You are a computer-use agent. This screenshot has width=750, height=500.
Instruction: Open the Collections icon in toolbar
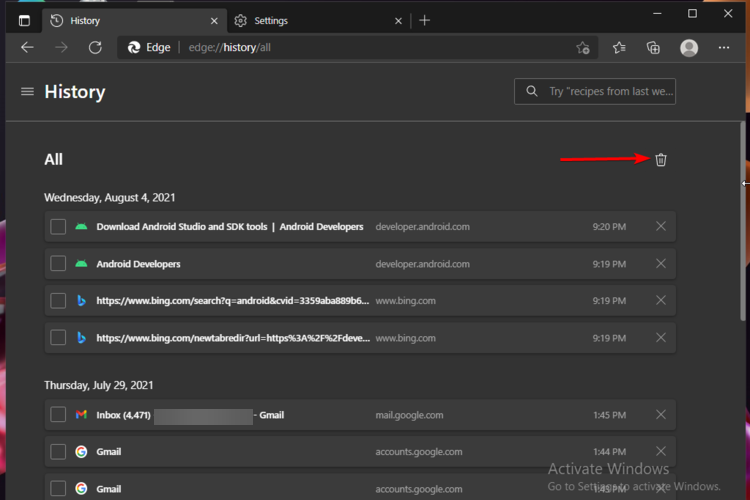tap(653, 48)
